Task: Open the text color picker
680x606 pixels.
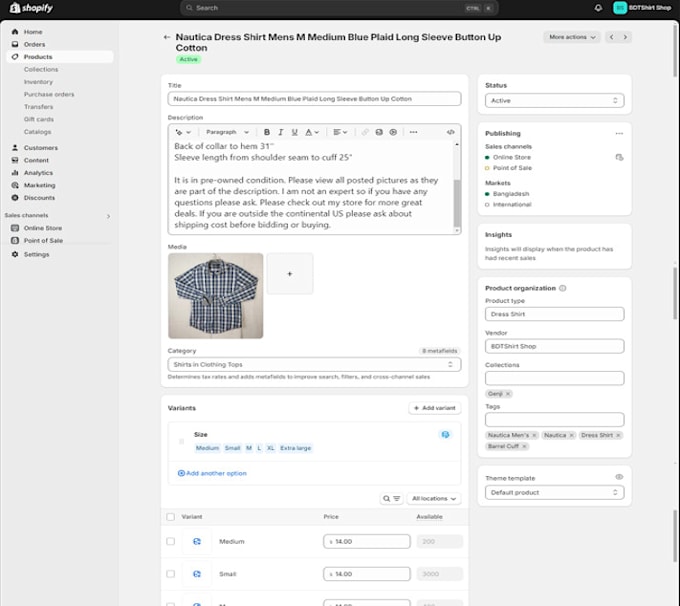Action: [312, 132]
